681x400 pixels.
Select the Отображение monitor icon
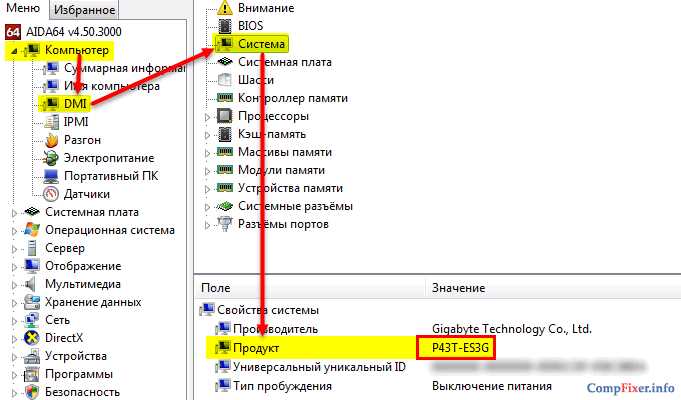tap(32, 266)
